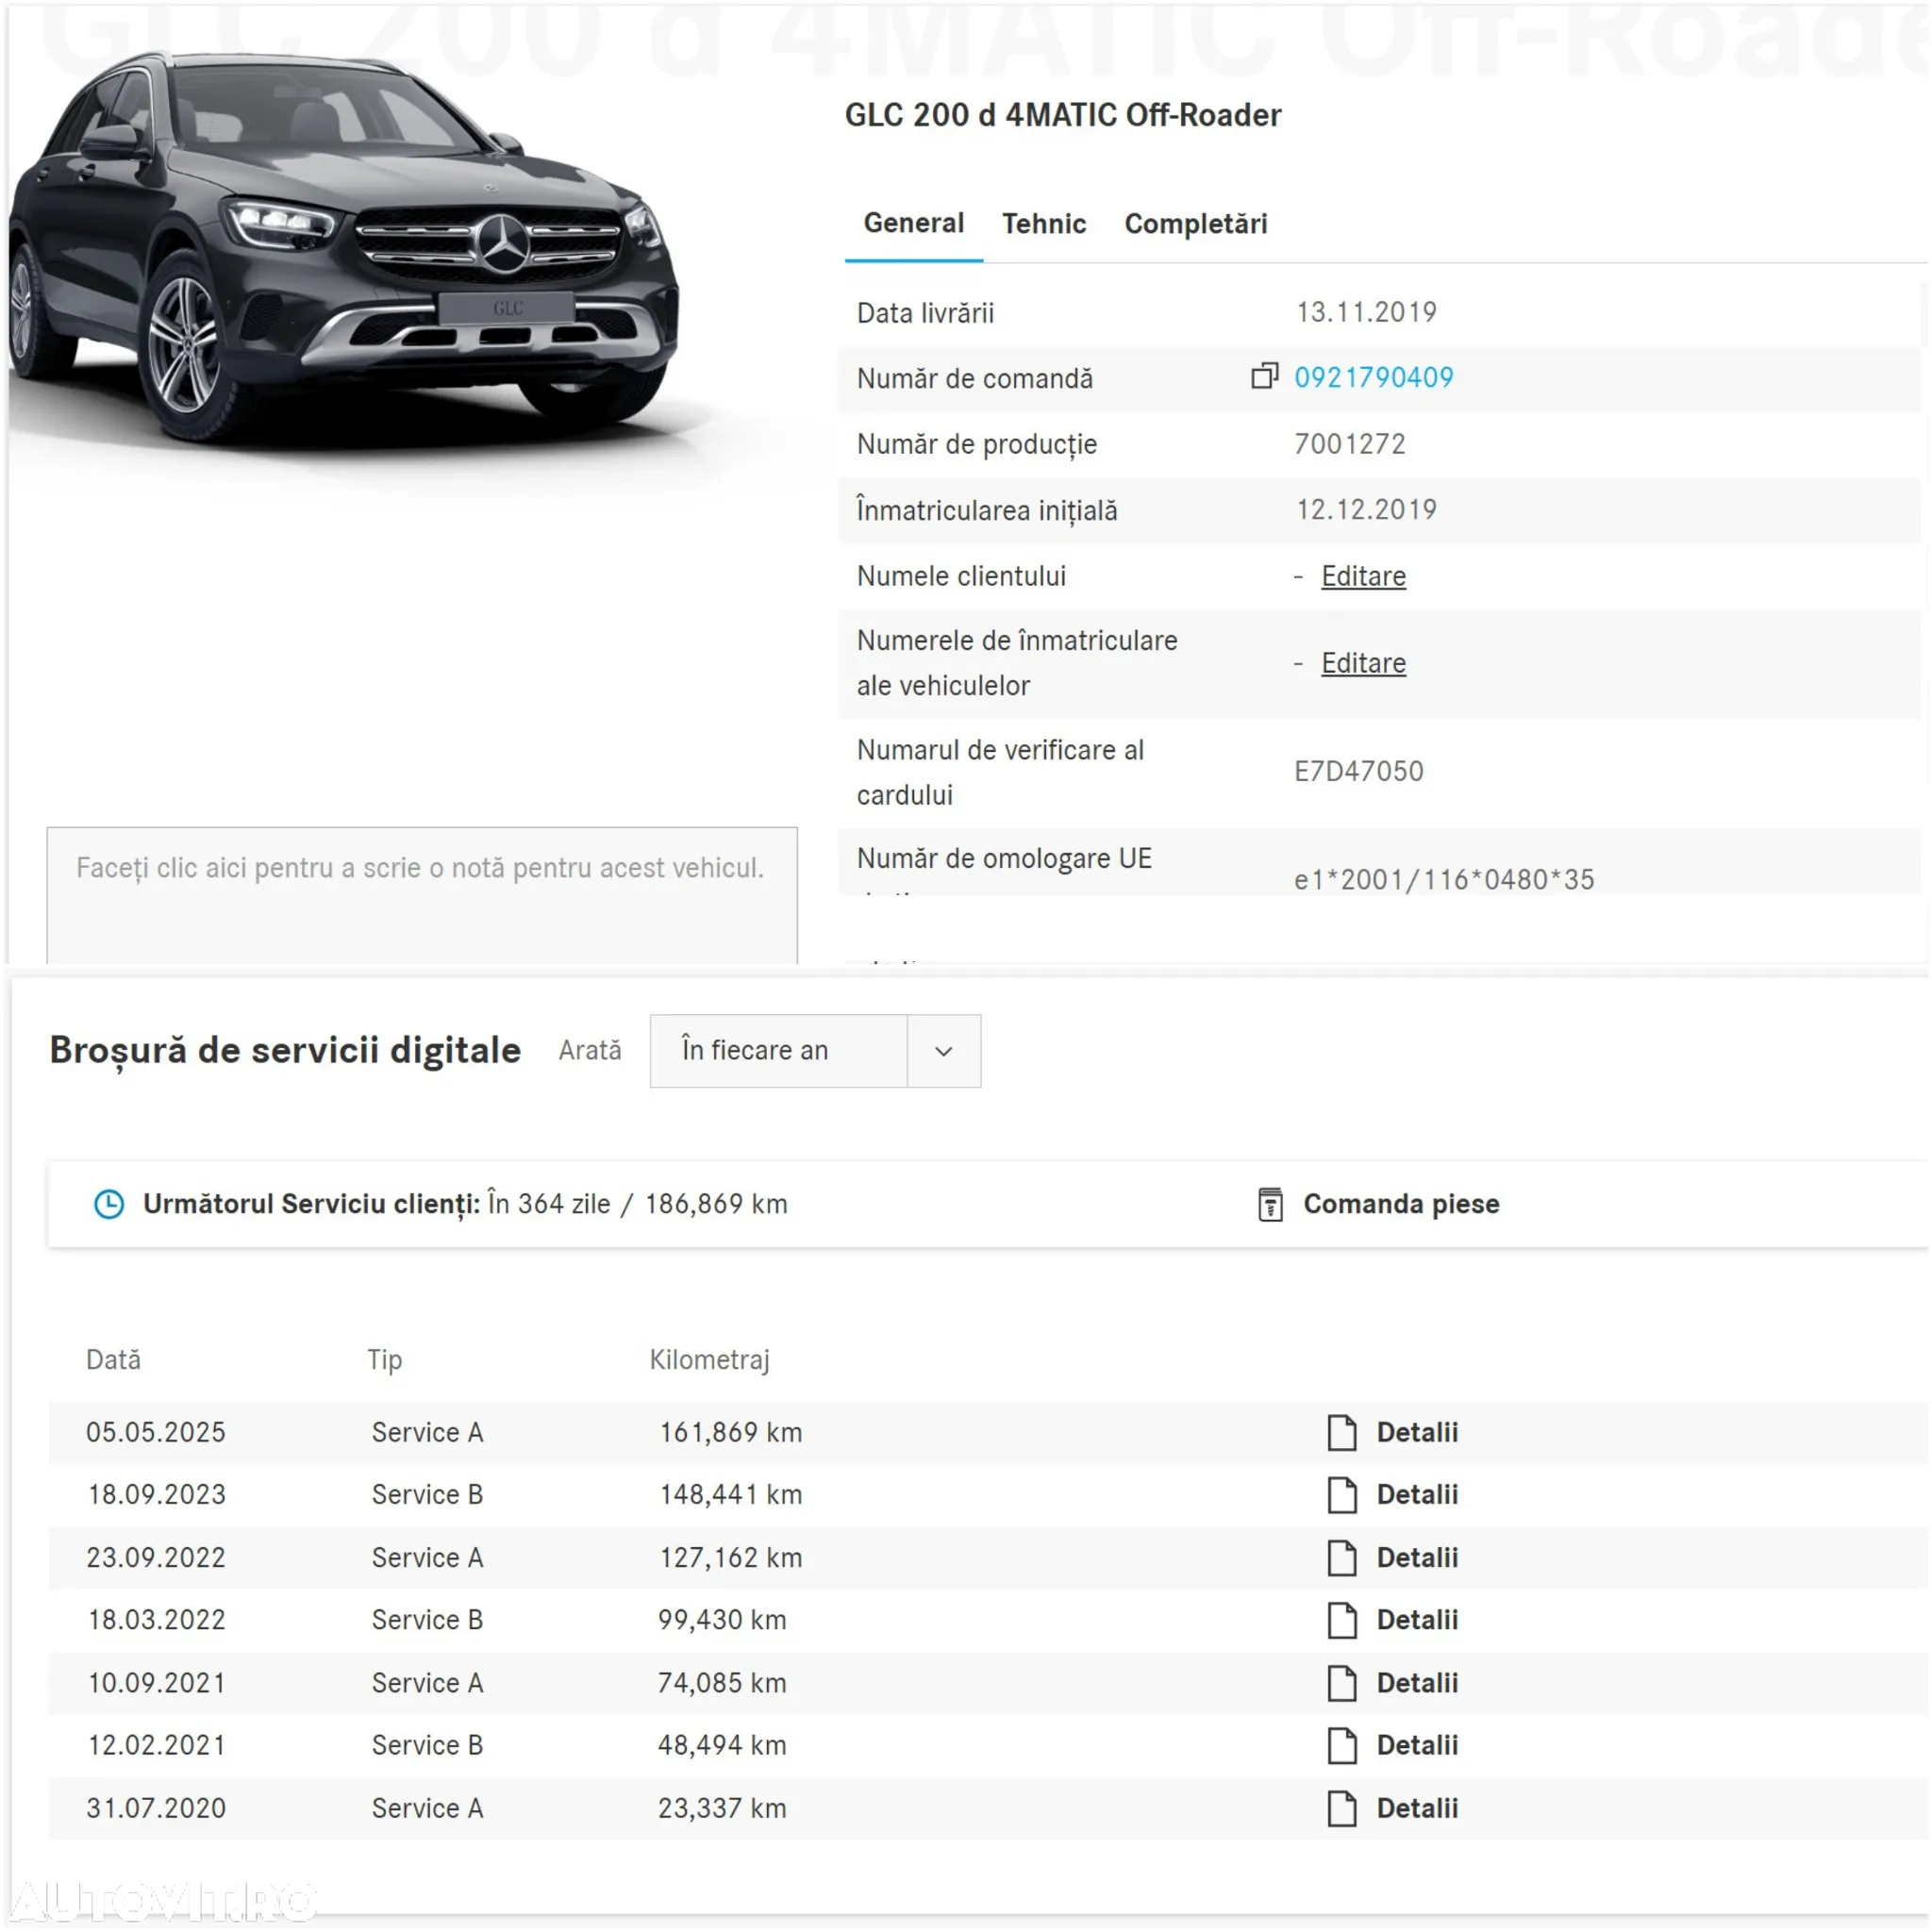The width and height of the screenshot is (1932, 1932).
Task: Open Detalii for 127,162 km service
Action: coord(1417,1557)
